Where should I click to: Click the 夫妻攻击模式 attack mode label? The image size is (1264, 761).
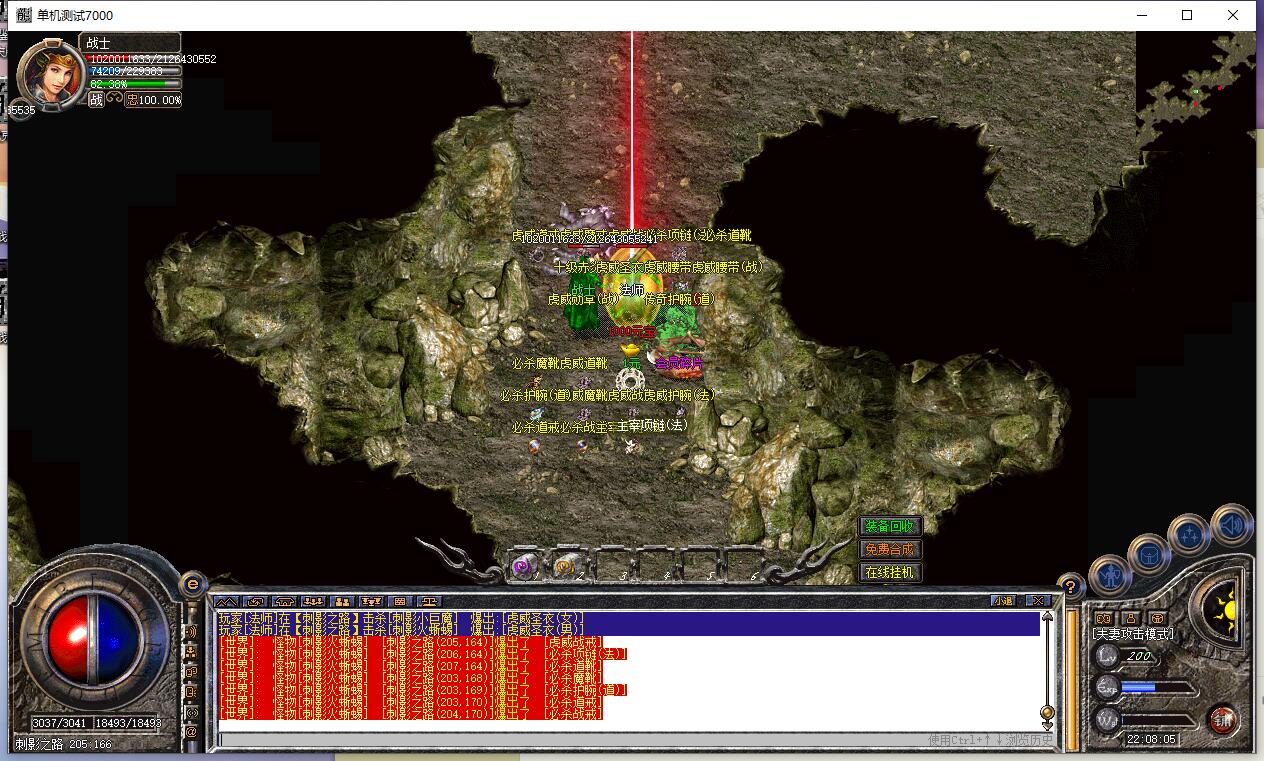tap(1133, 634)
